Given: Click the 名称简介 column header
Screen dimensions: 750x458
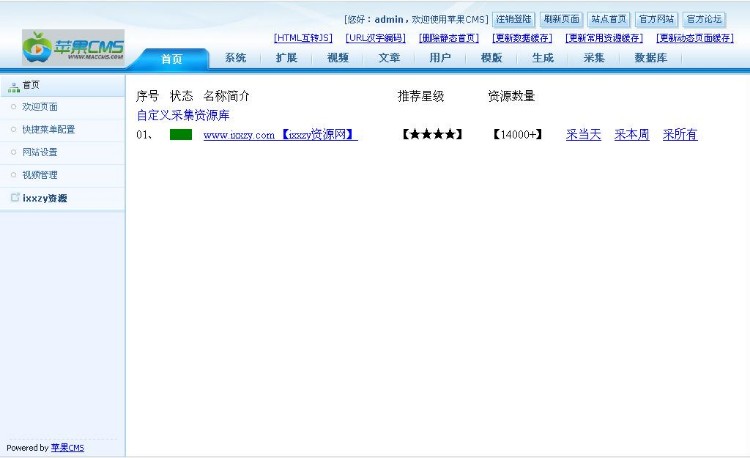Looking at the screenshot, I should click(x=226, y=96).
